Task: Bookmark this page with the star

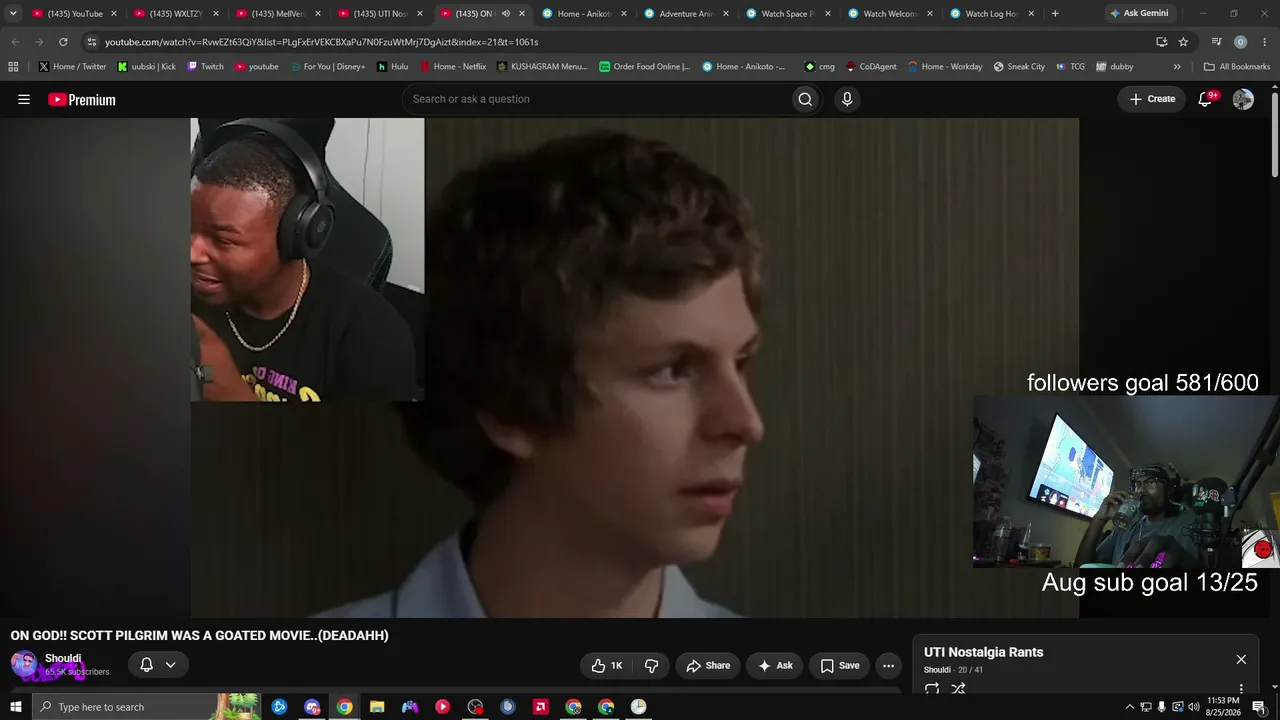Action: (x=1183, y=42)
